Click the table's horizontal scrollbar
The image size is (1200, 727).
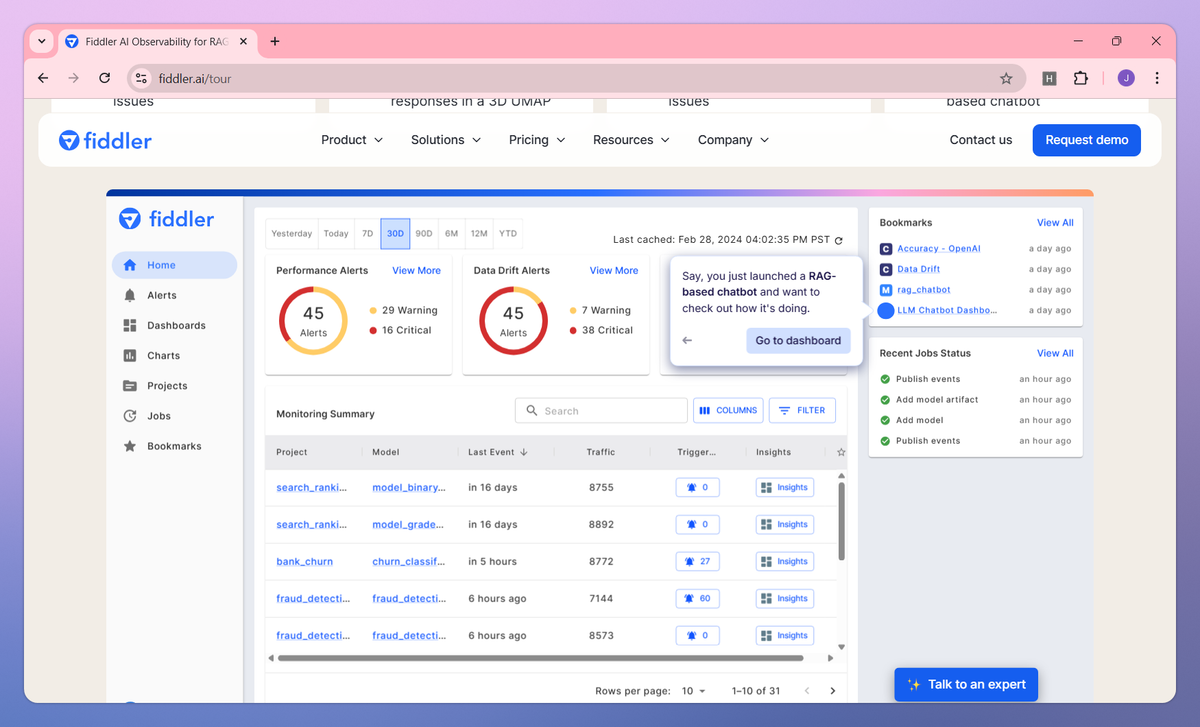coord(541,658)
